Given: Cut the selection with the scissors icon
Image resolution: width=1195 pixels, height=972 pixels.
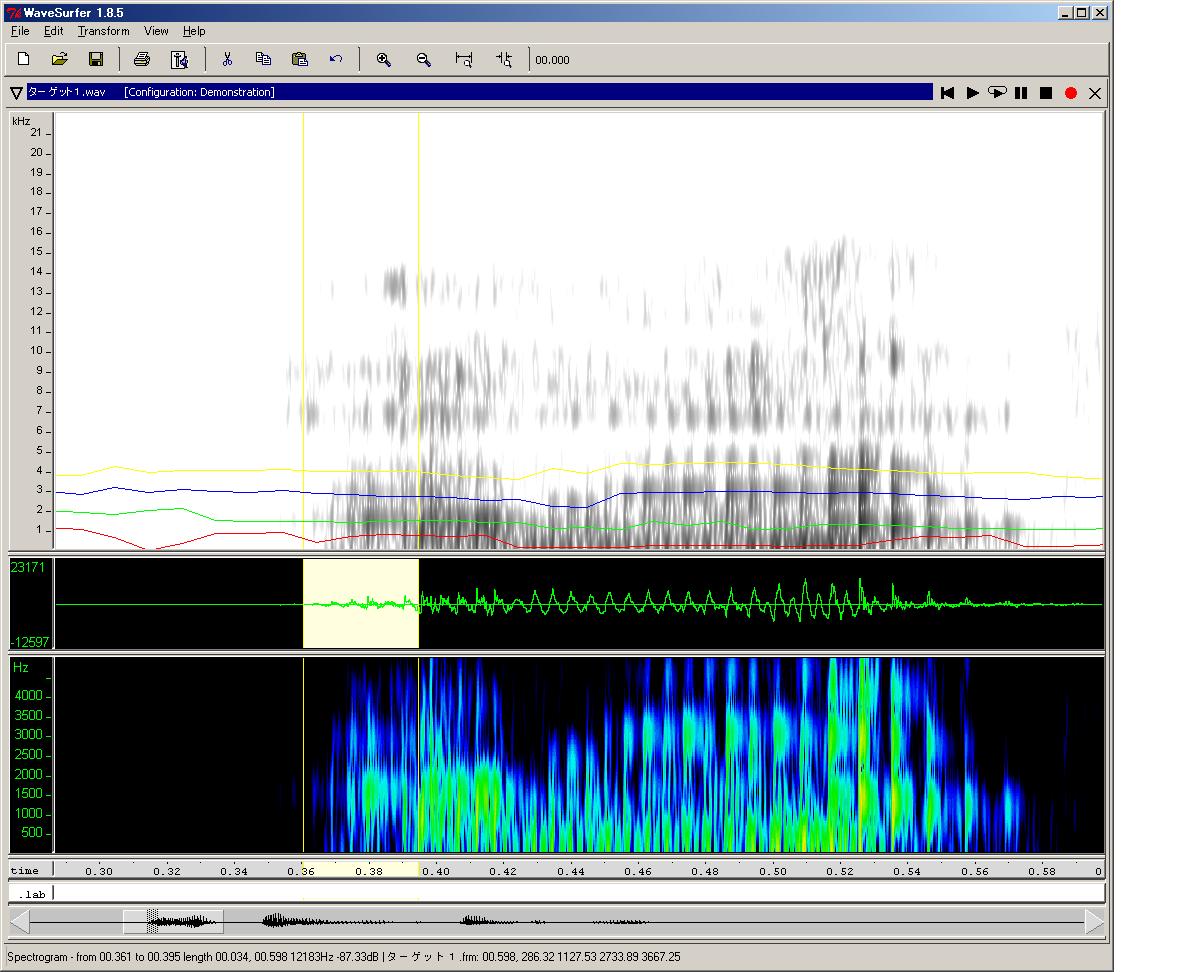Looking at the screenshot, I should (227, 60).
